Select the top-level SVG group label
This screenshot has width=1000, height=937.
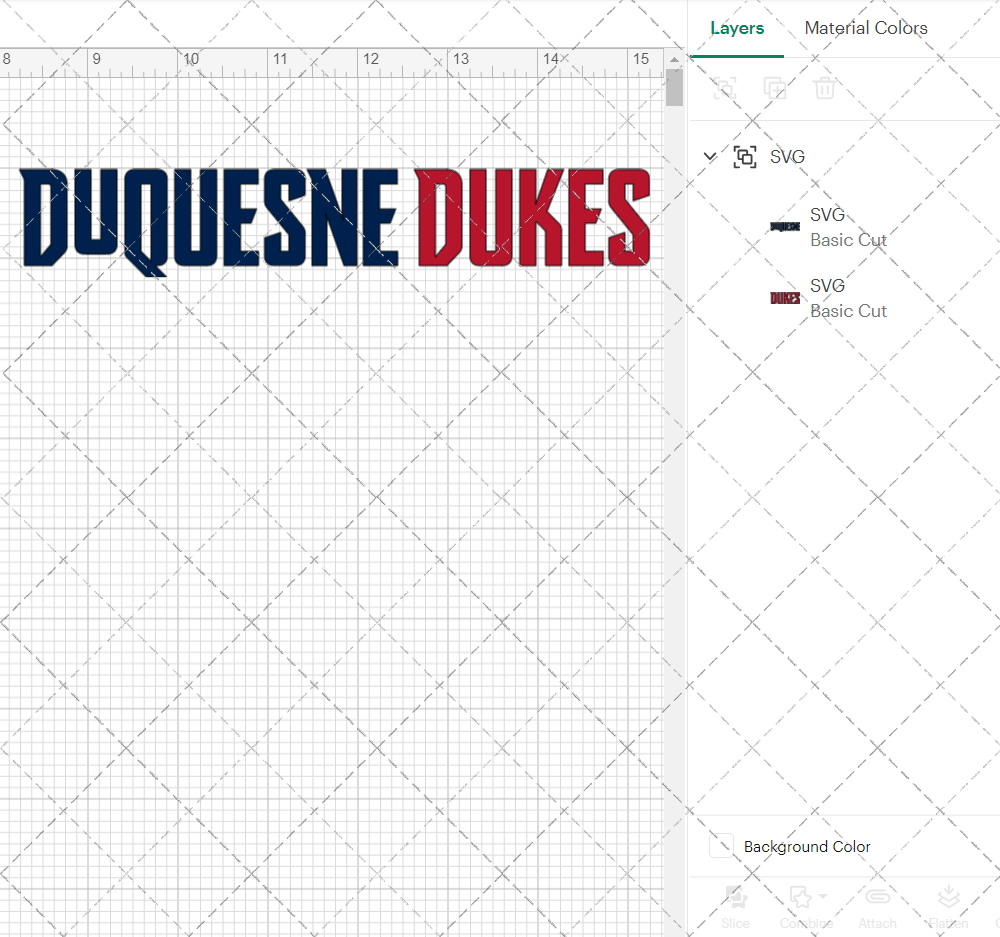point(787,156)
